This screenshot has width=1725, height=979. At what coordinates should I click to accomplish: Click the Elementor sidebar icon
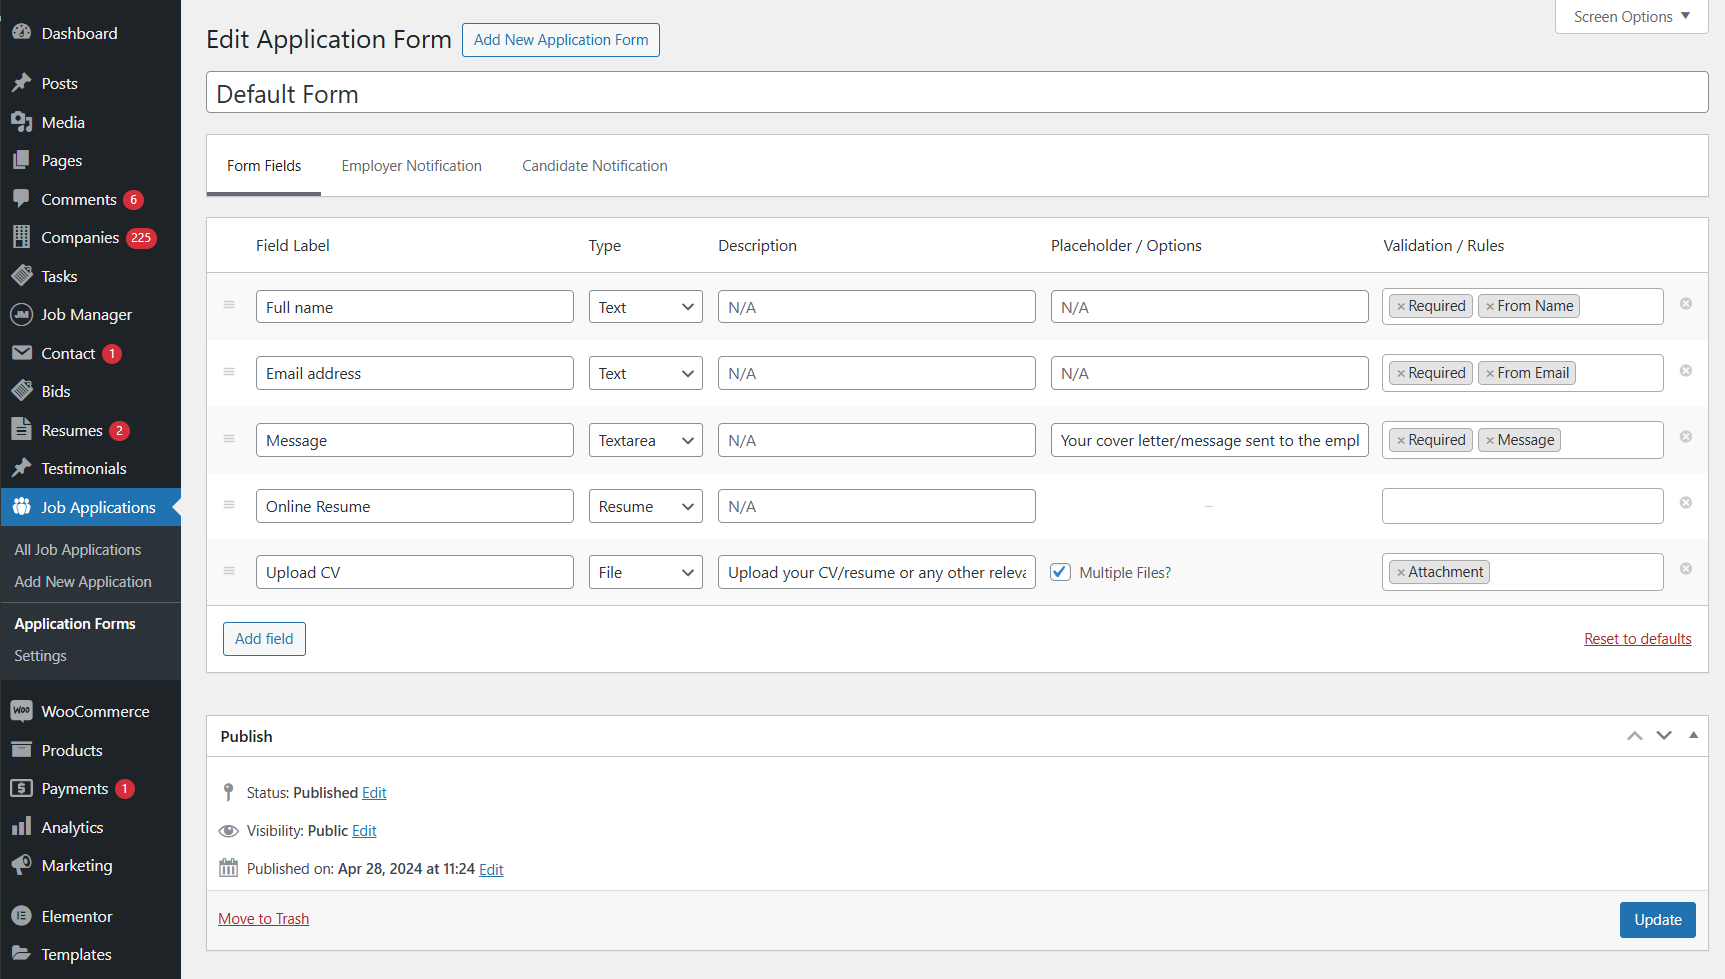point(21,916)
